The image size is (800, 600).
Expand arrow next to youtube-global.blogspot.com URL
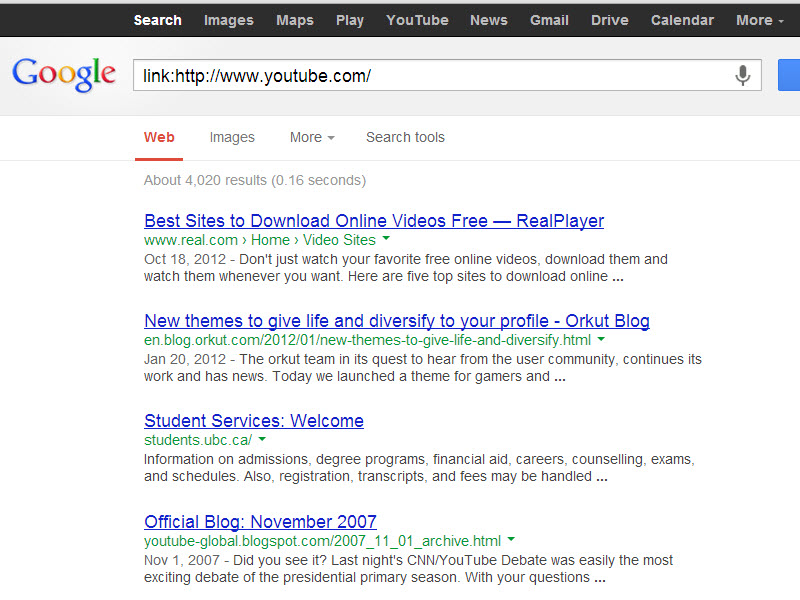pyautogui.click(x=511, y=539)
